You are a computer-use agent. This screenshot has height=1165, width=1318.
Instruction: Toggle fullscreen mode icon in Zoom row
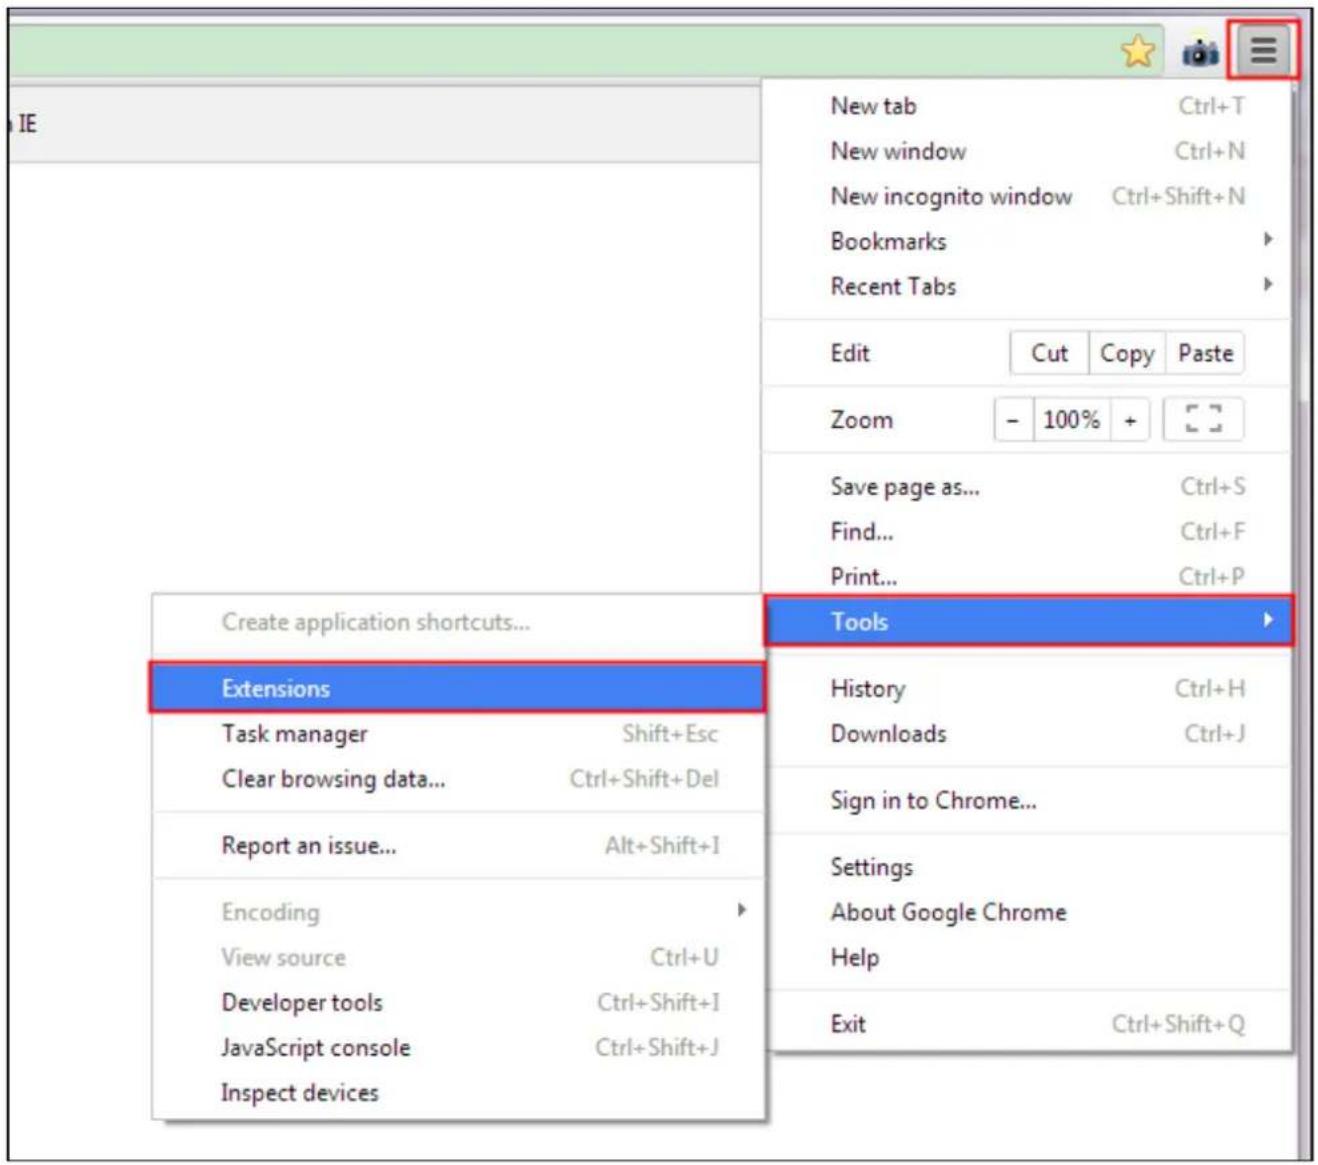click(x=1204, y=419)
